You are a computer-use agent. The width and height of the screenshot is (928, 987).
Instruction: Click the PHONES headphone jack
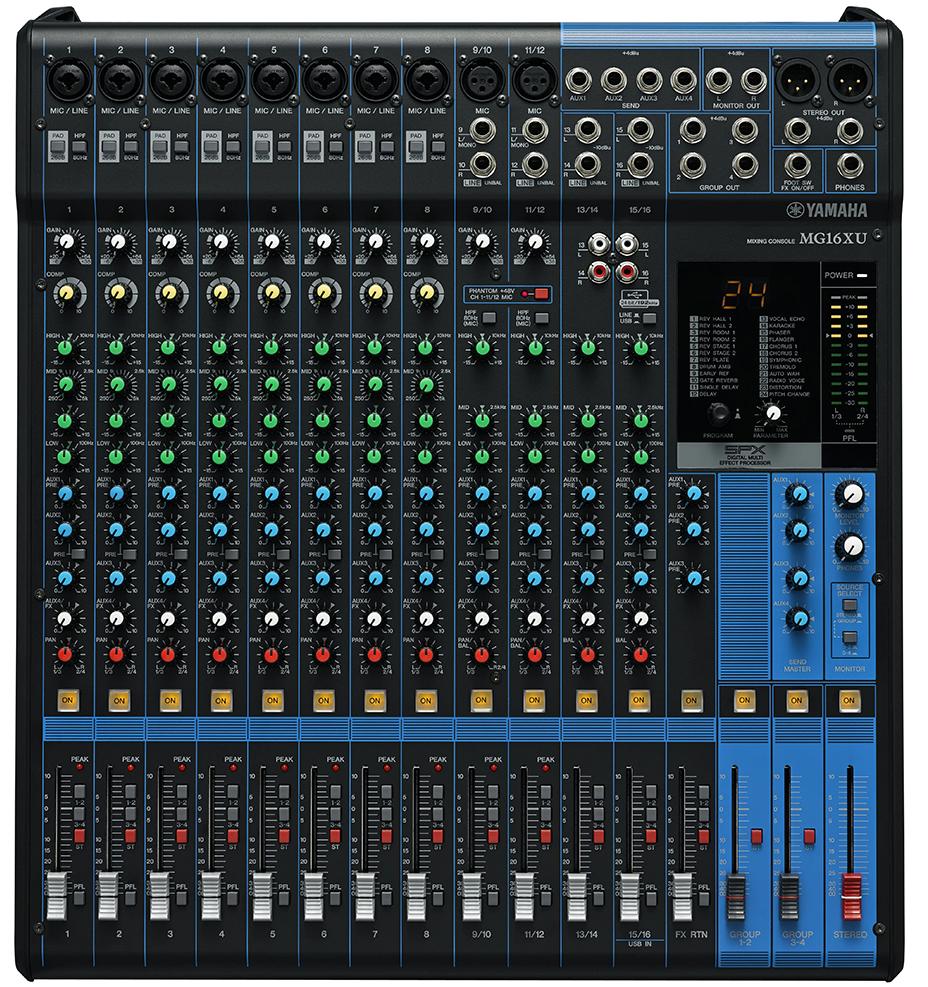851,165
